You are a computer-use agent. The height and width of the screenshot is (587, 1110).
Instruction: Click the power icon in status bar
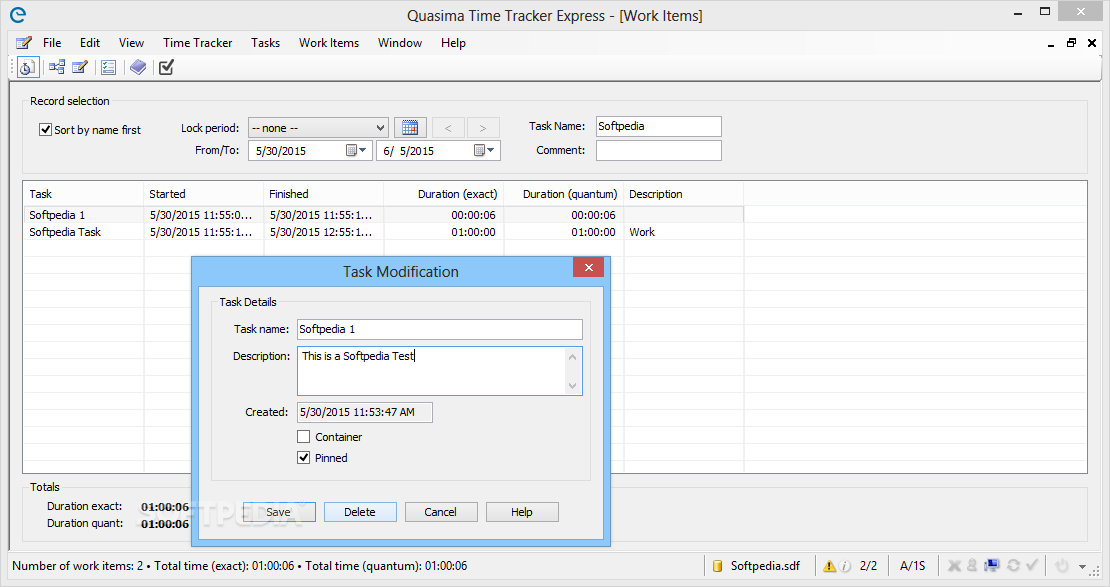pyautogui.click(x=1061, y=565)
